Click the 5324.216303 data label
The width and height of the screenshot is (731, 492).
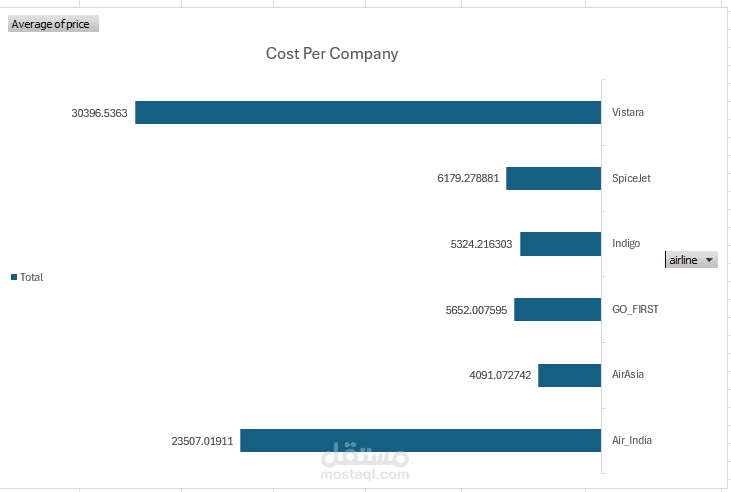[x=481, y=244]
